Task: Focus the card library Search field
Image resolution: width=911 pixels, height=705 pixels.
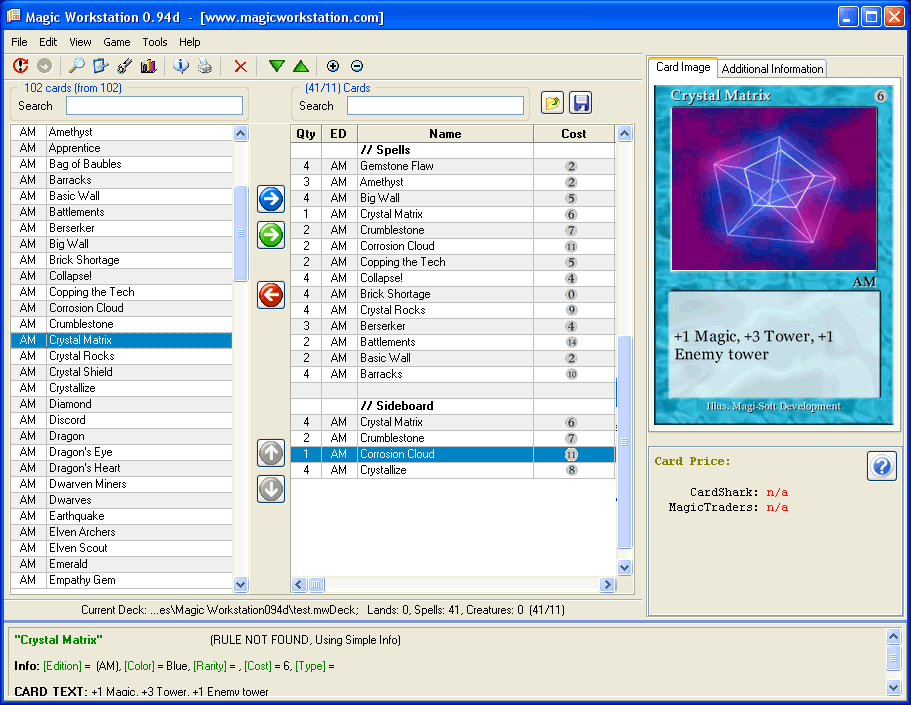Action: point(155,106)
